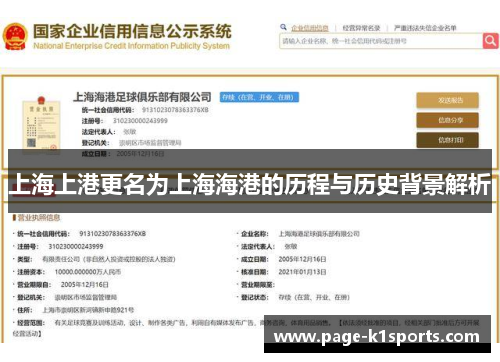Image resolution: width=500 pixels, height=362 pixels.
Task: Click the 信息打印 button
Action: 447,140
